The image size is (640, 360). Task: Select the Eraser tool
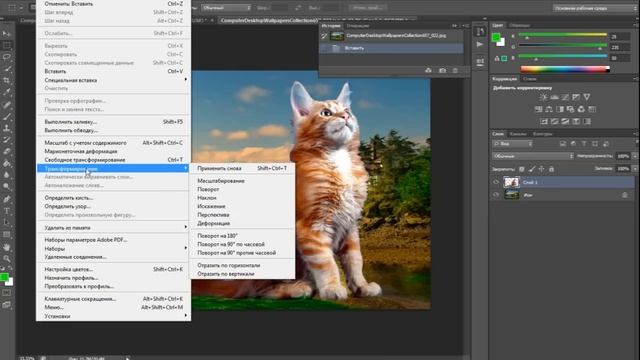[x=7, y=151]
